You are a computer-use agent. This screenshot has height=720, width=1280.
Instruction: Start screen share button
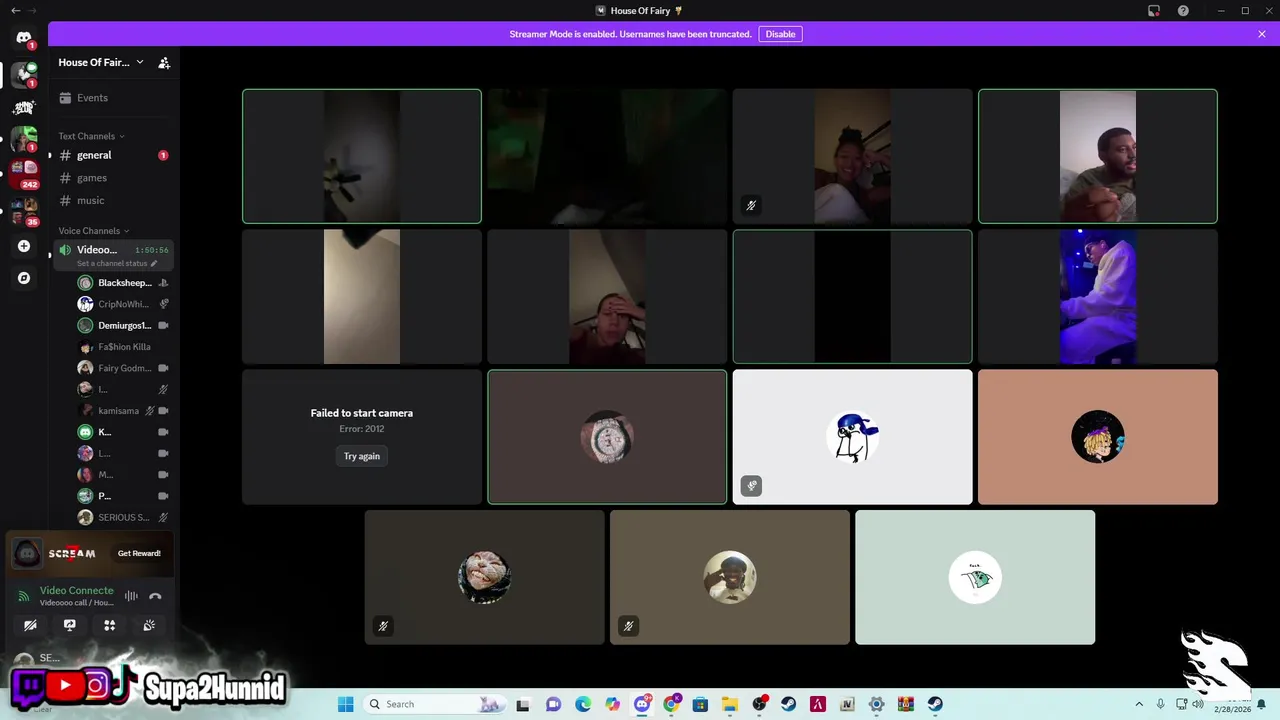(x=70, y=625)
